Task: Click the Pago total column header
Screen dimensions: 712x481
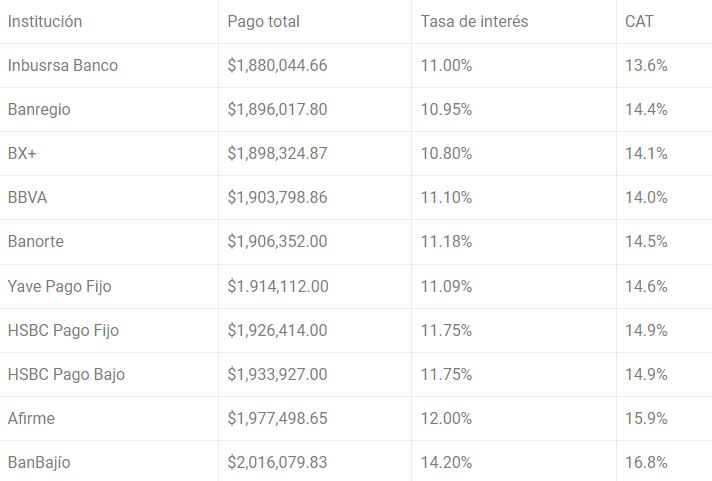Action: pyautogui.click(x=263, y=21)
